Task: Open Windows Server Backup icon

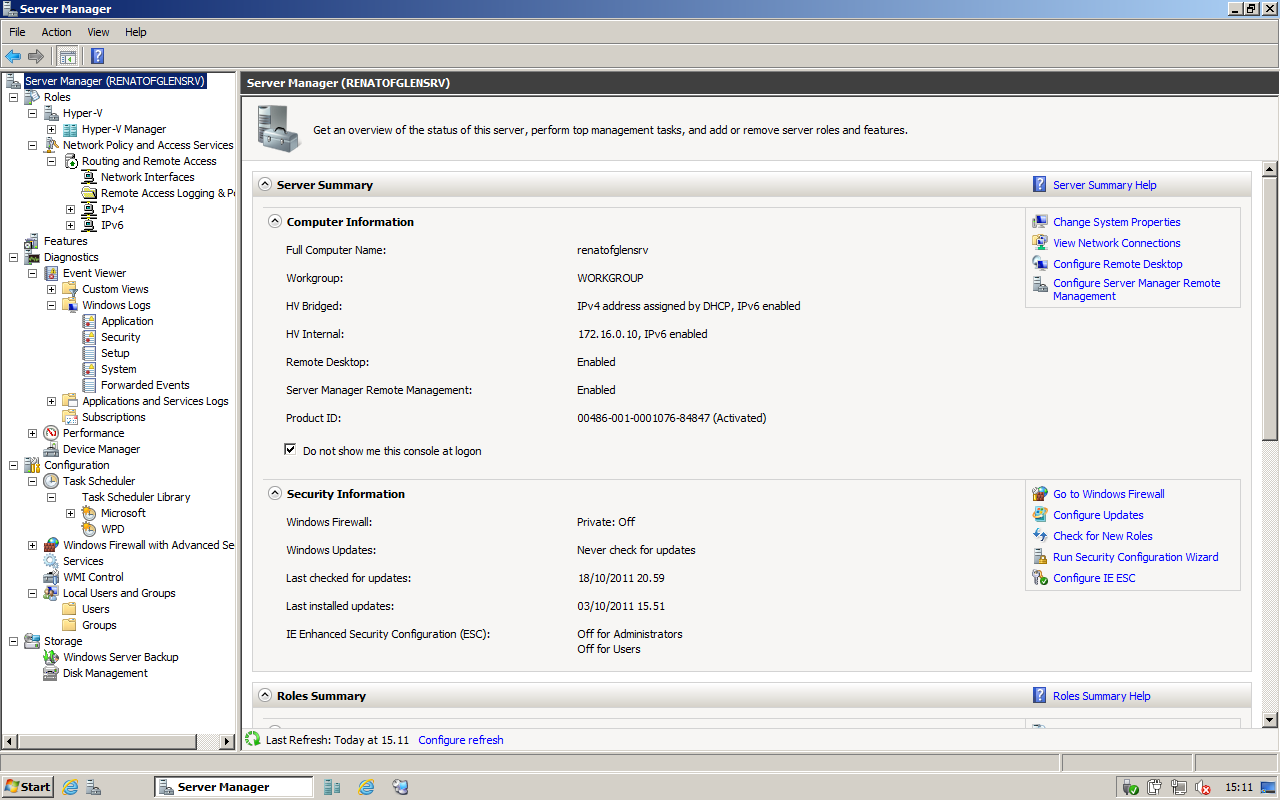Action: click(x=51, y=657)
